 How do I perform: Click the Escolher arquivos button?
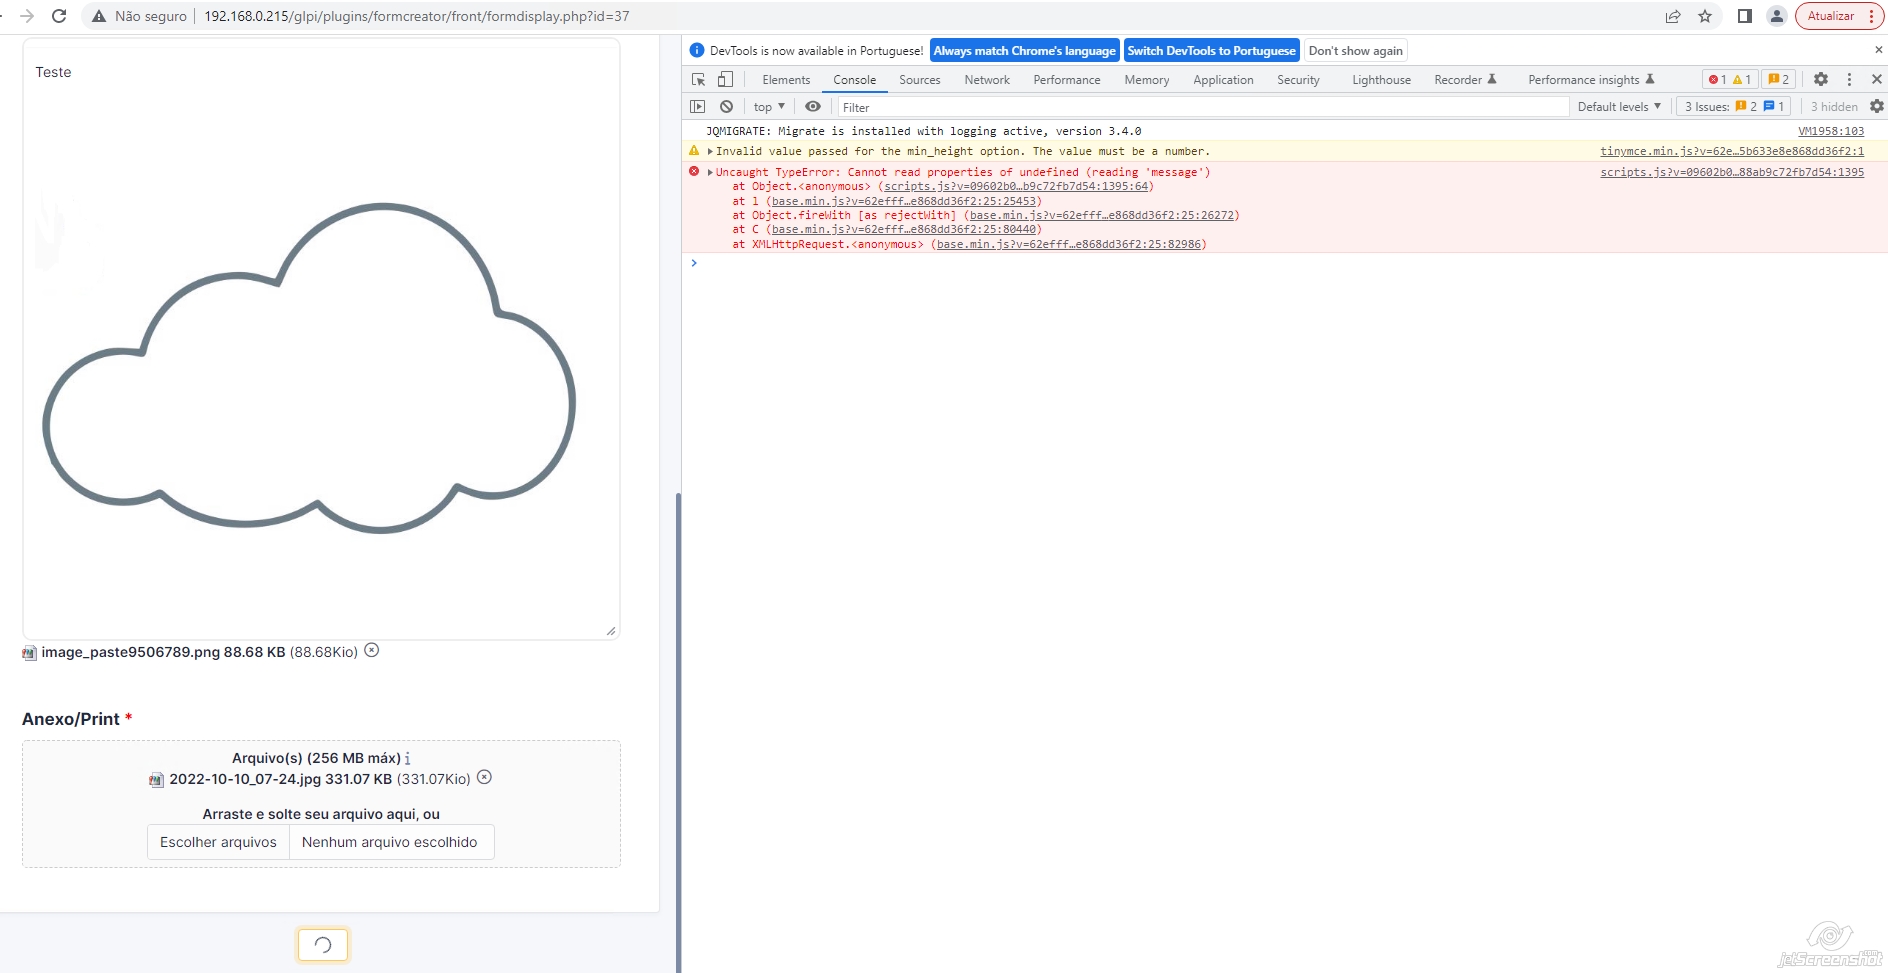(218, 841)
